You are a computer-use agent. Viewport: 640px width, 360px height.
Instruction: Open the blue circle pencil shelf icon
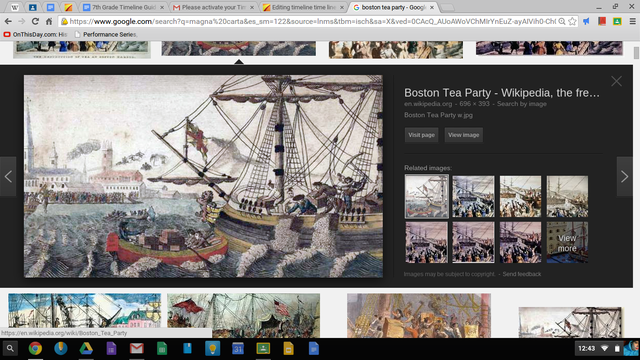coord(60,349)
